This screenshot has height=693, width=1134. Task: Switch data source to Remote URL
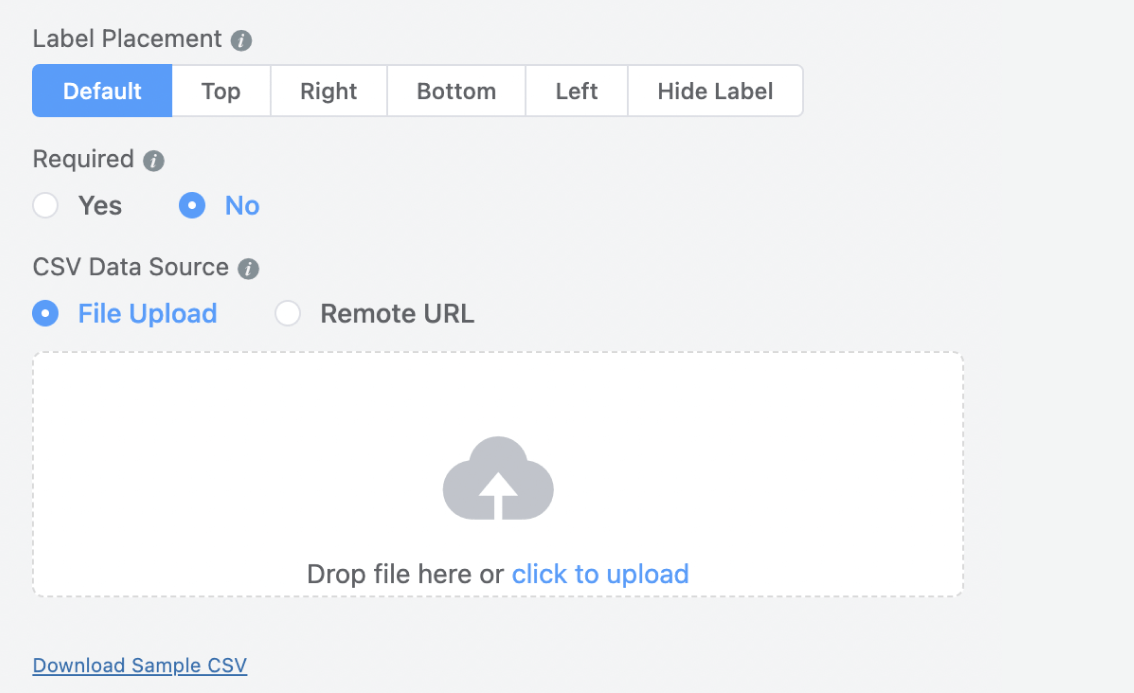[288, 314]
